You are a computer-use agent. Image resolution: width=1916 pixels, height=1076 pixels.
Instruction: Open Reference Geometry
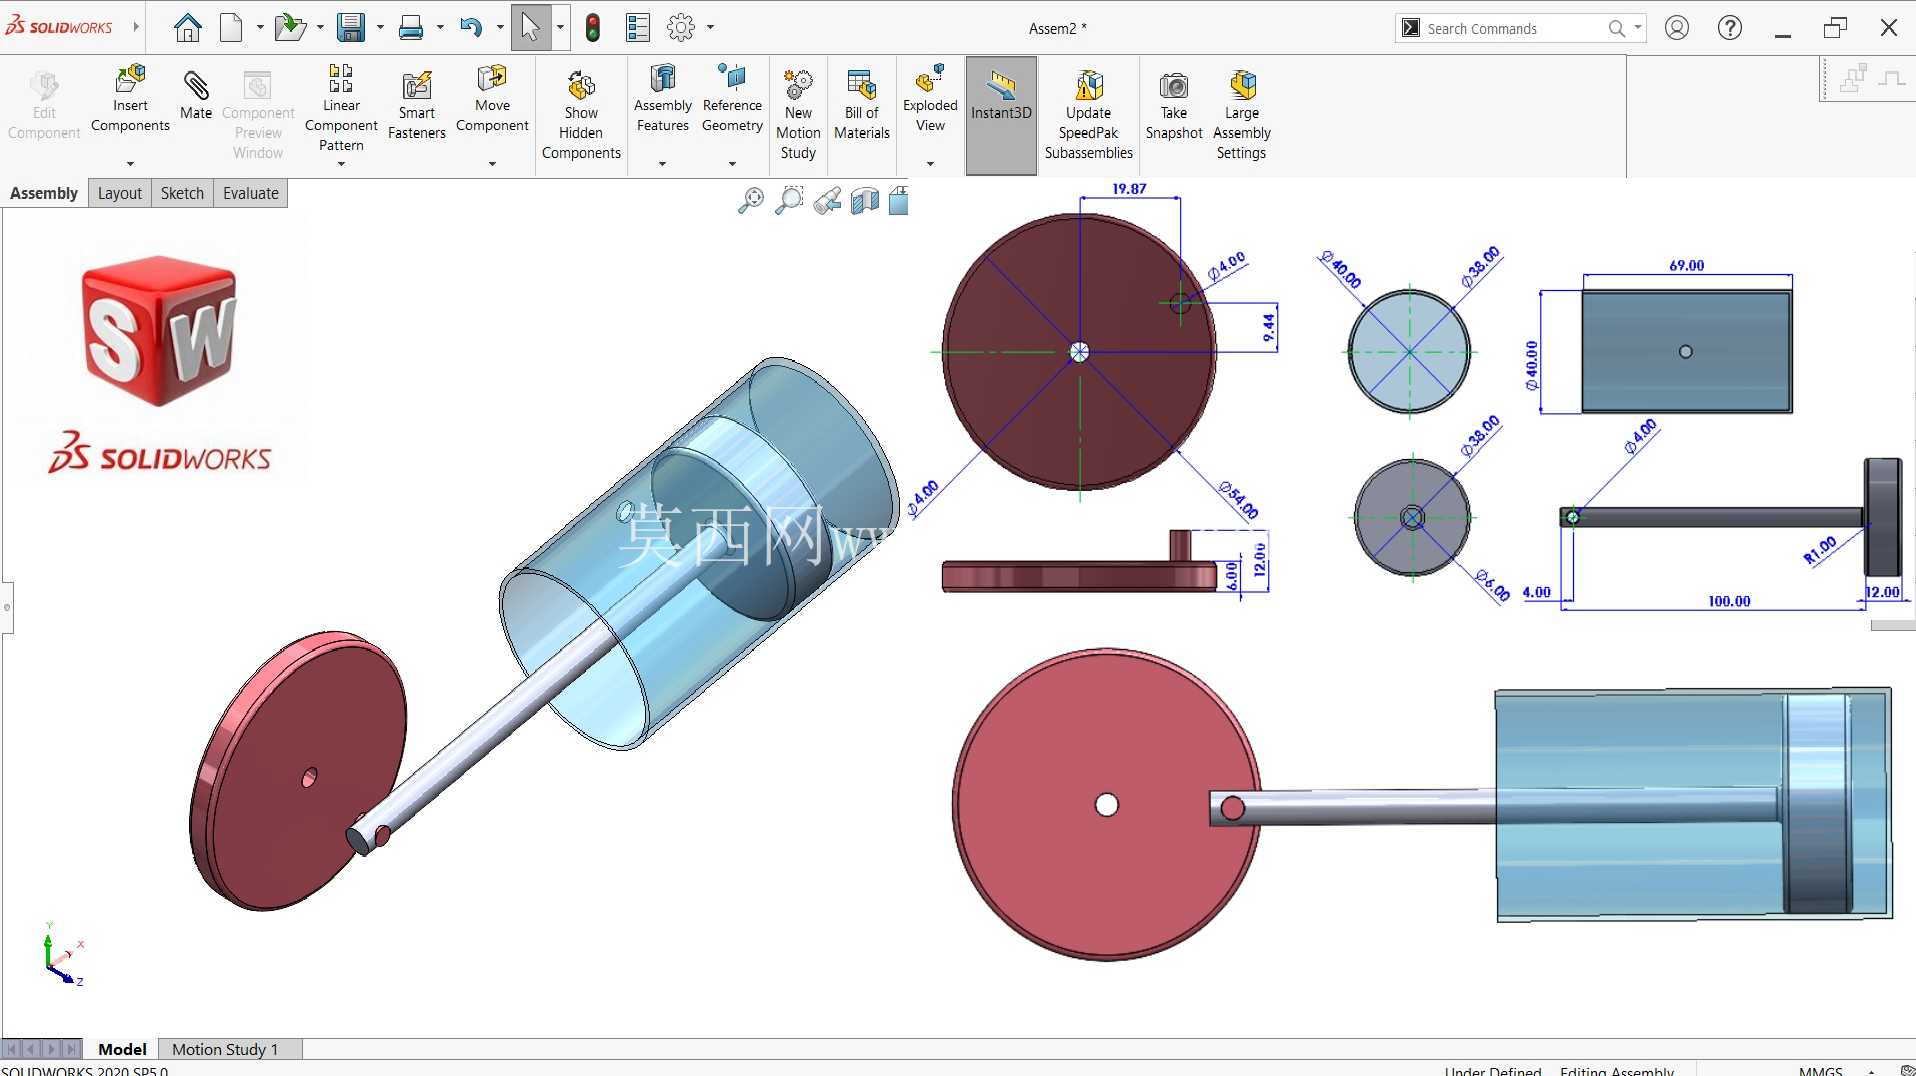point(732,98)
